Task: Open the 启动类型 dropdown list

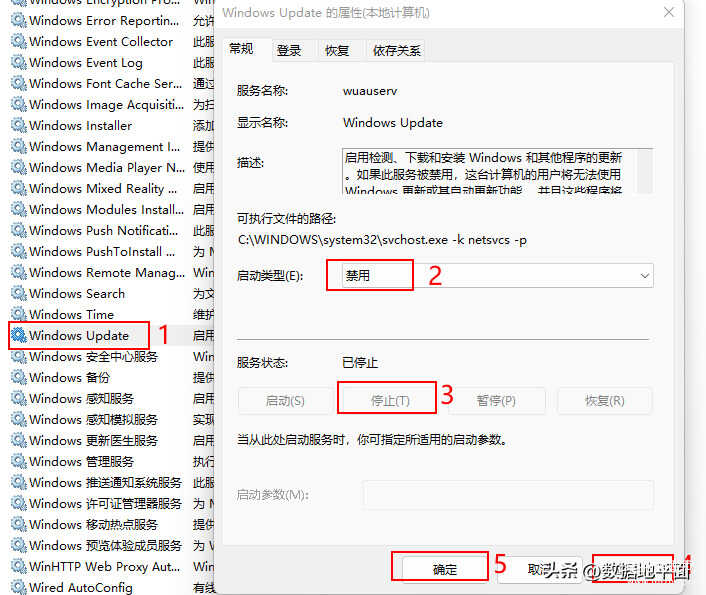Action: point(490,276)
